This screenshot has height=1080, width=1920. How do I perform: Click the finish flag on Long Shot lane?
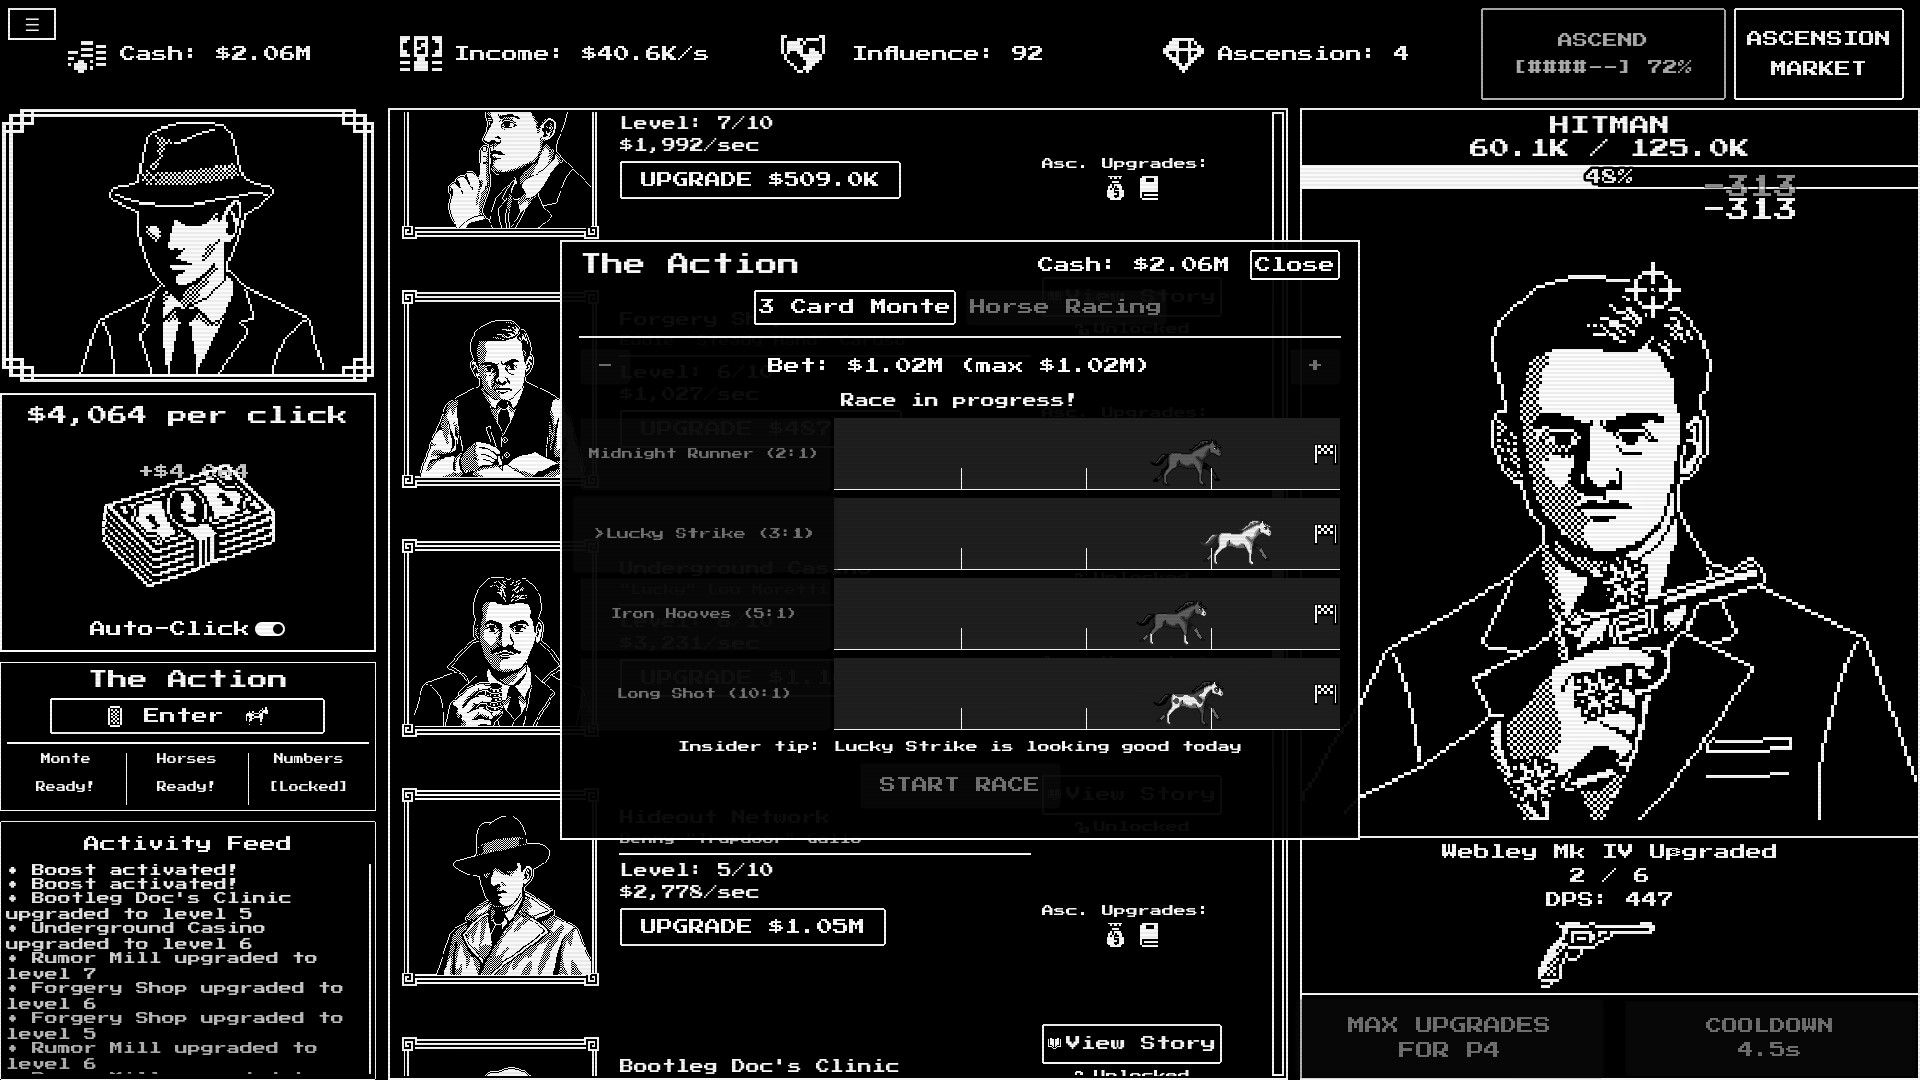point(1325,694)
